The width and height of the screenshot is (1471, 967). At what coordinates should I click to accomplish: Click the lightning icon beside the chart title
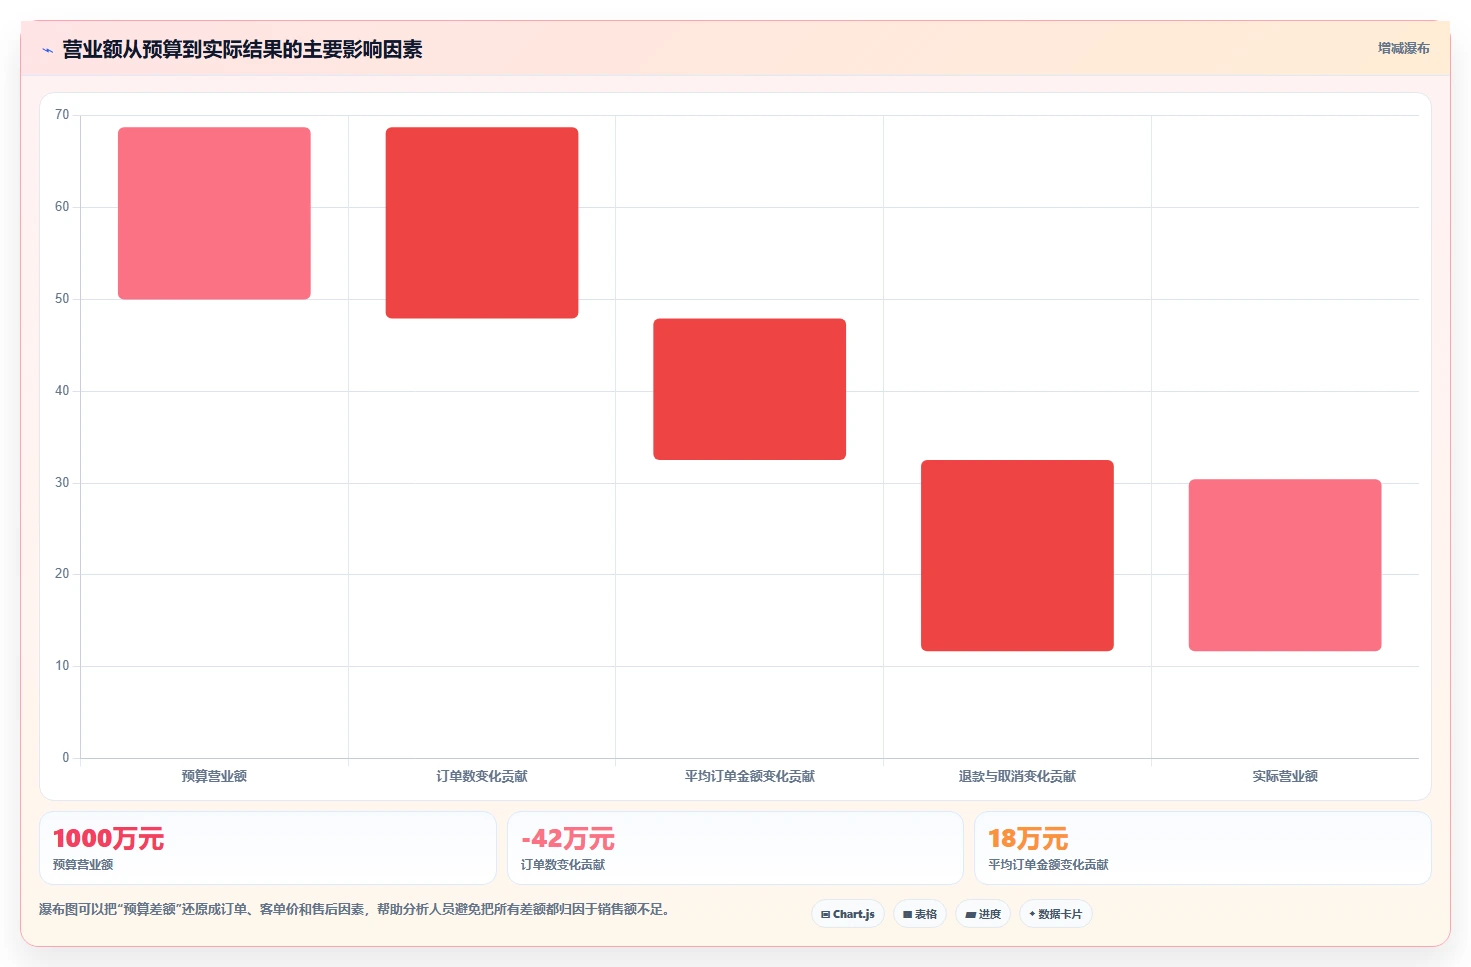[47, 50]
